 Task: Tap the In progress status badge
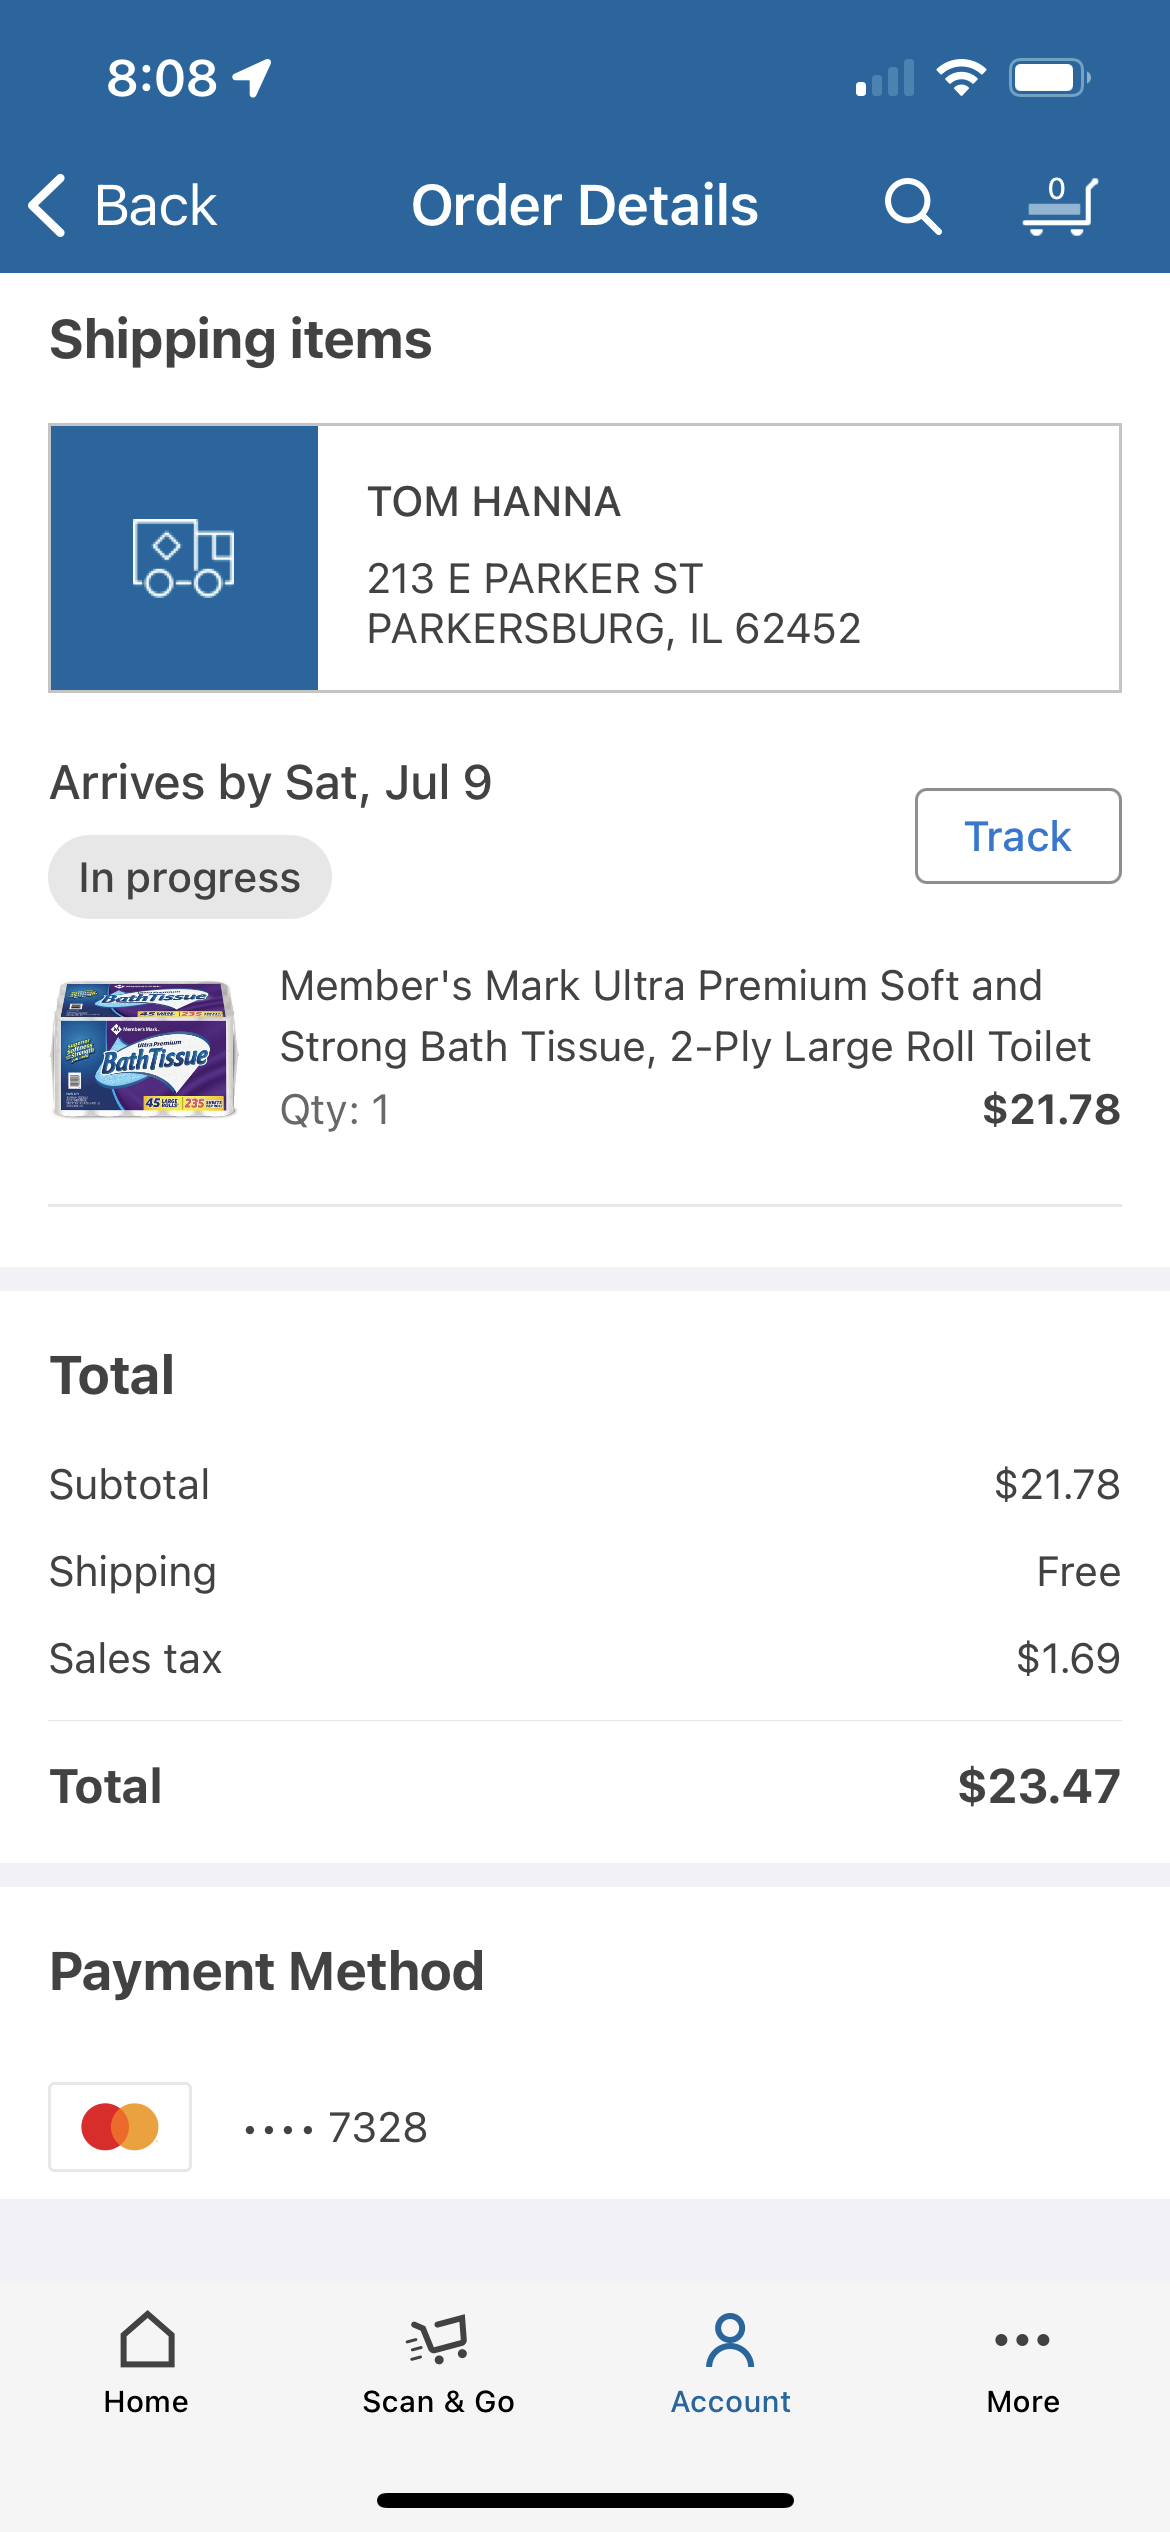pyautogui.click(x=190, y=877)
